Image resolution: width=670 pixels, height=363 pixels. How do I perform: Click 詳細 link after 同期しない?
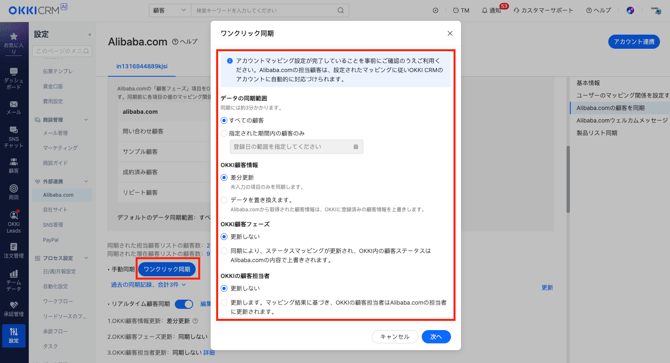(x=209, y=353)
